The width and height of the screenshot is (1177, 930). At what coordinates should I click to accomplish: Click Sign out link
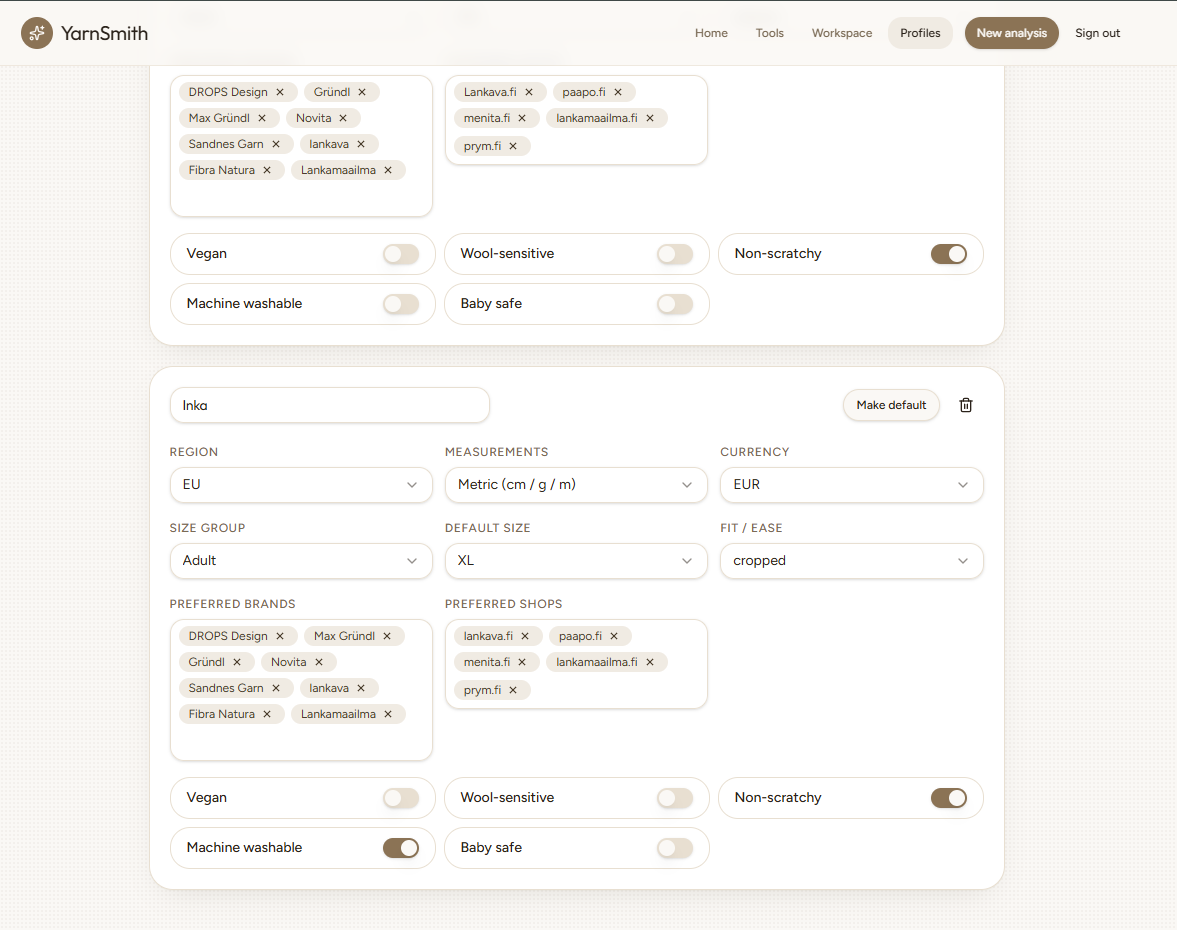(1097, 33)
